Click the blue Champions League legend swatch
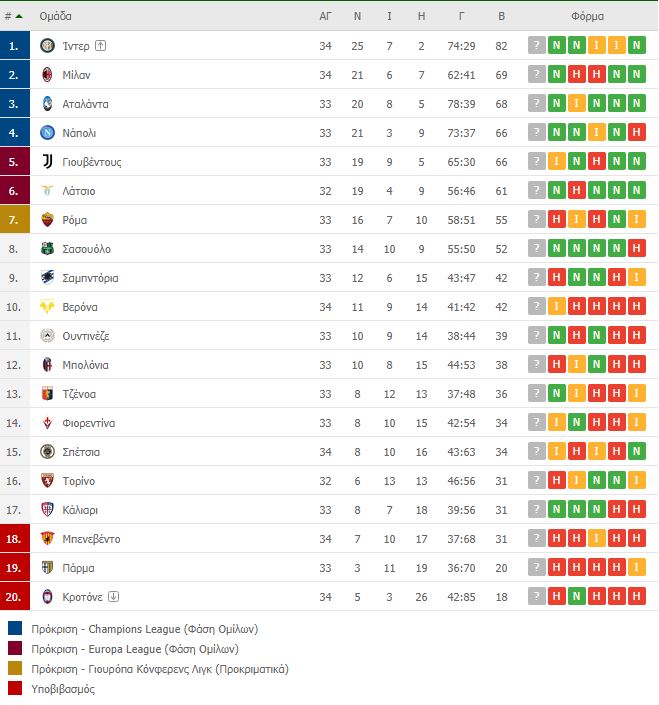The width and height of the screenshot is (659, 705). point(14,629)
